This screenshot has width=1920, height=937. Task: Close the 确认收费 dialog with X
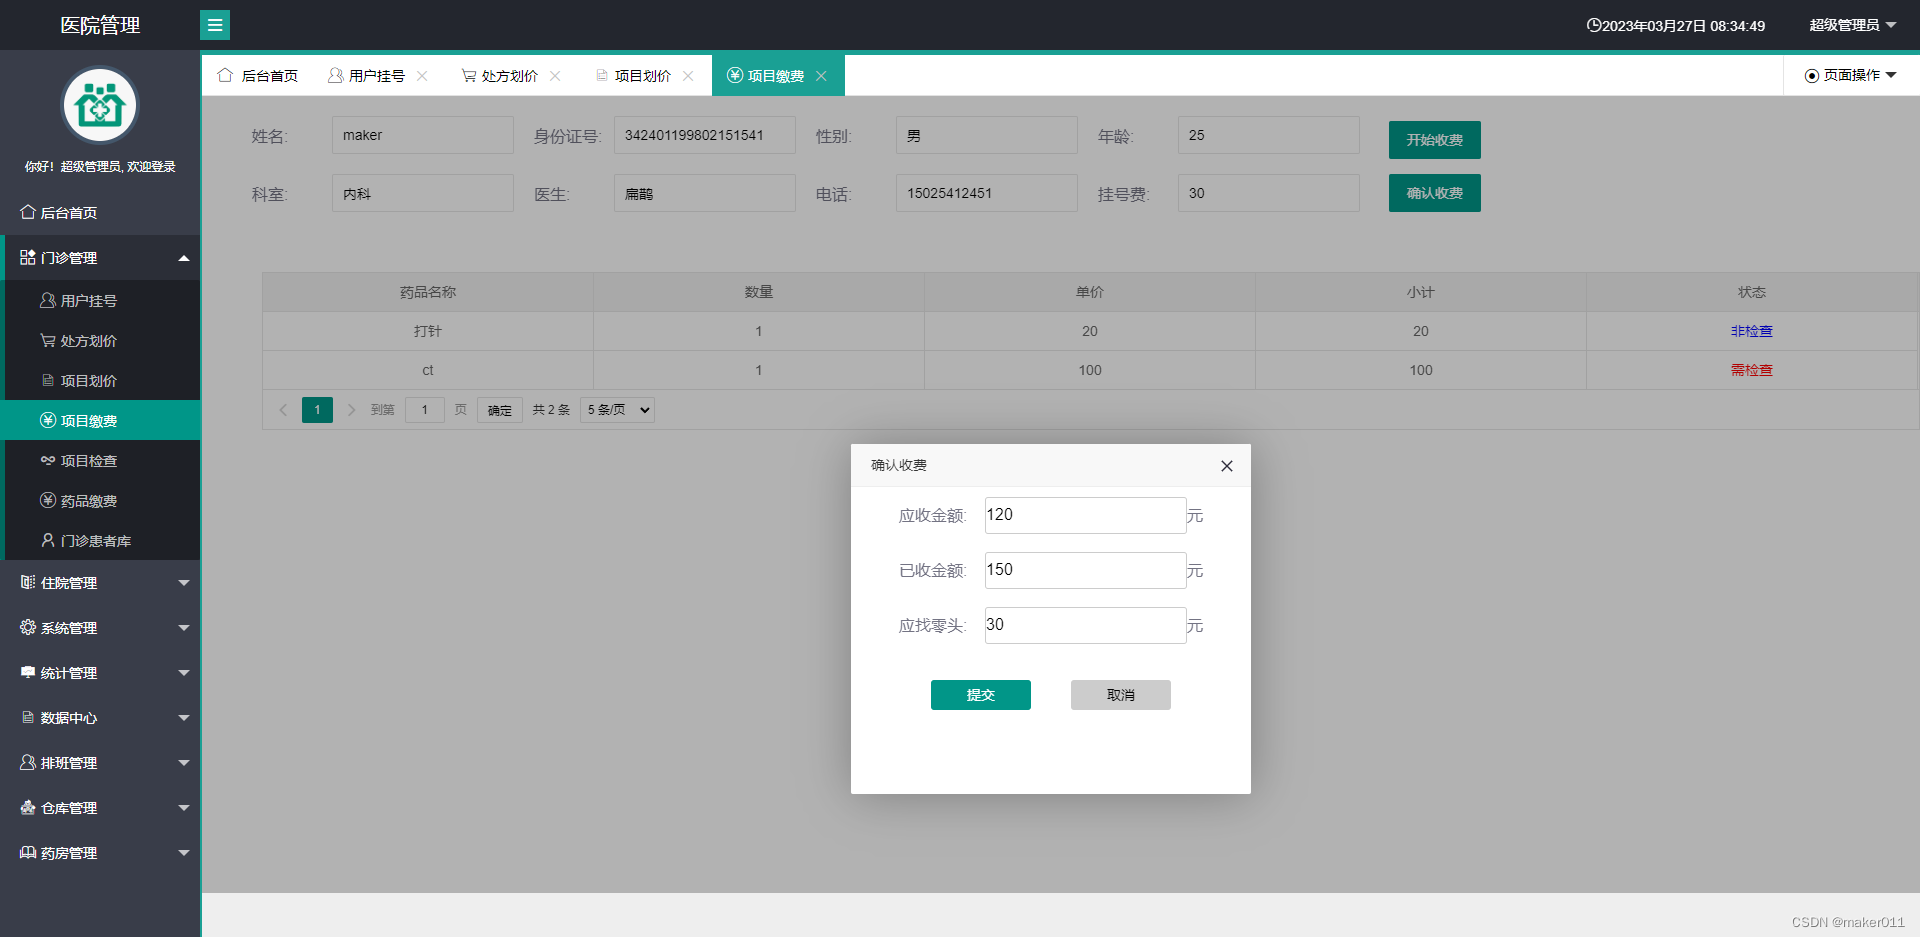(x=1227, y=466)
